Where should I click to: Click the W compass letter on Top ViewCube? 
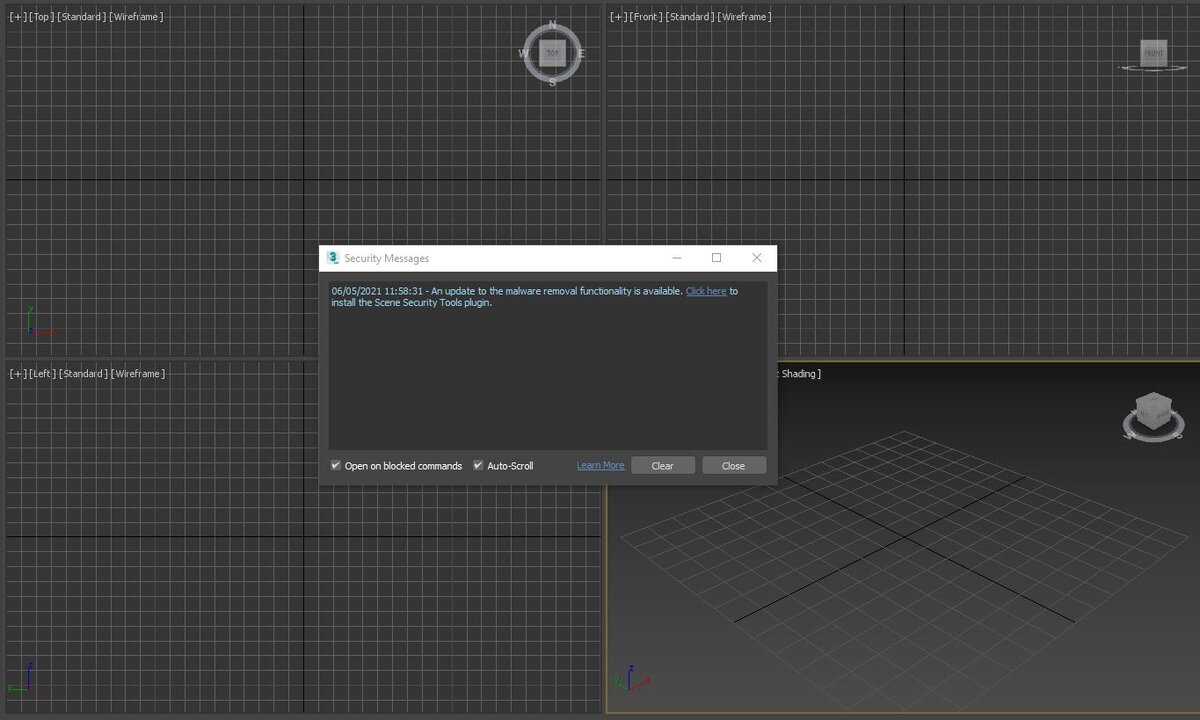[x=524, y=54]
